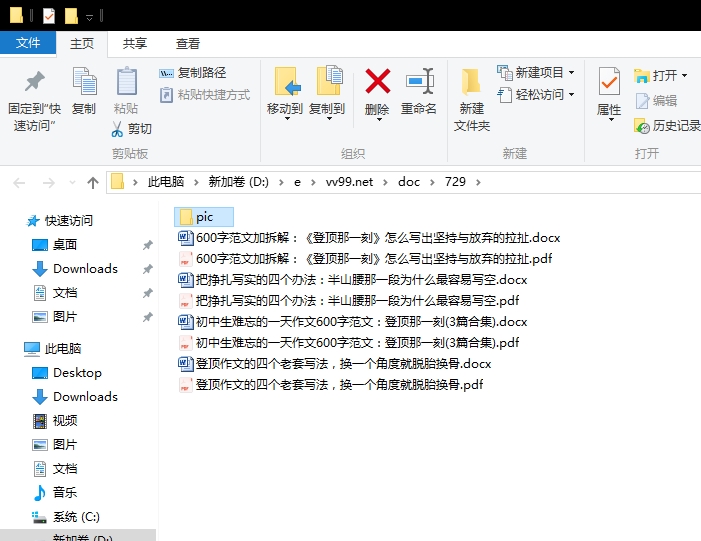The image size is (701, 541).
Task: Click 此电脑 in the address bar
Action: [x=166, y=182]
